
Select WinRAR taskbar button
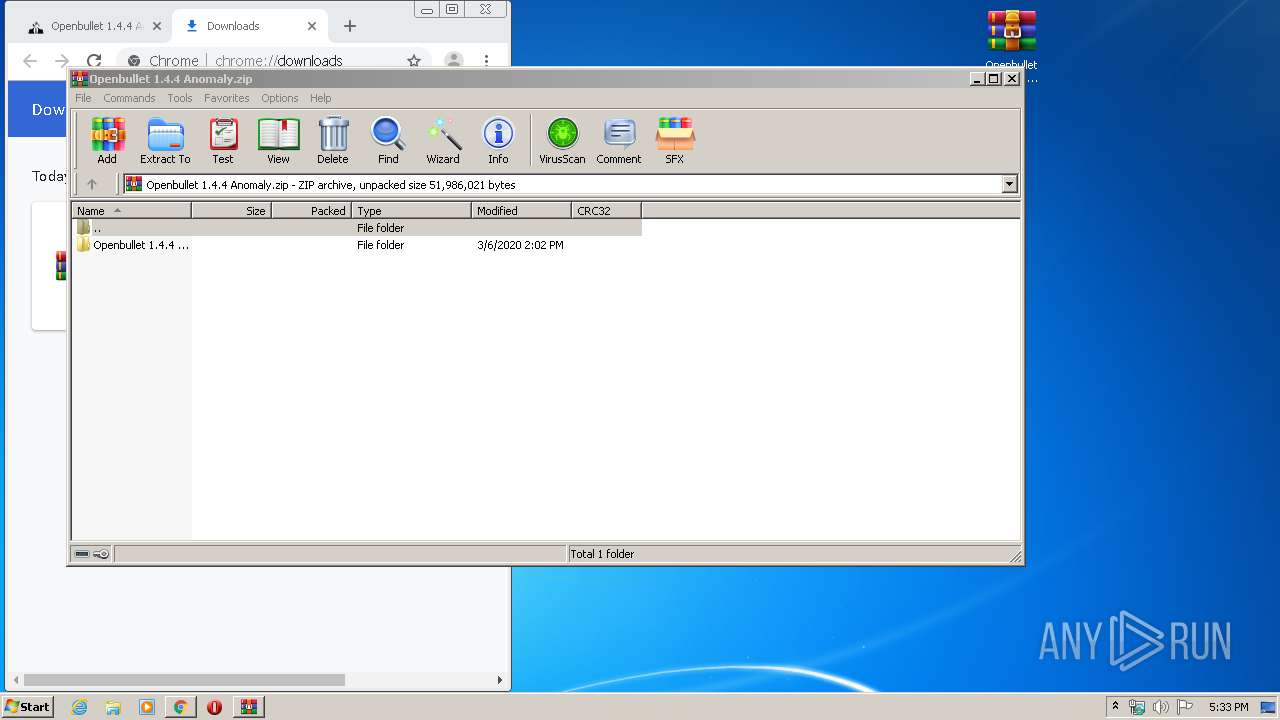point(249,707)
